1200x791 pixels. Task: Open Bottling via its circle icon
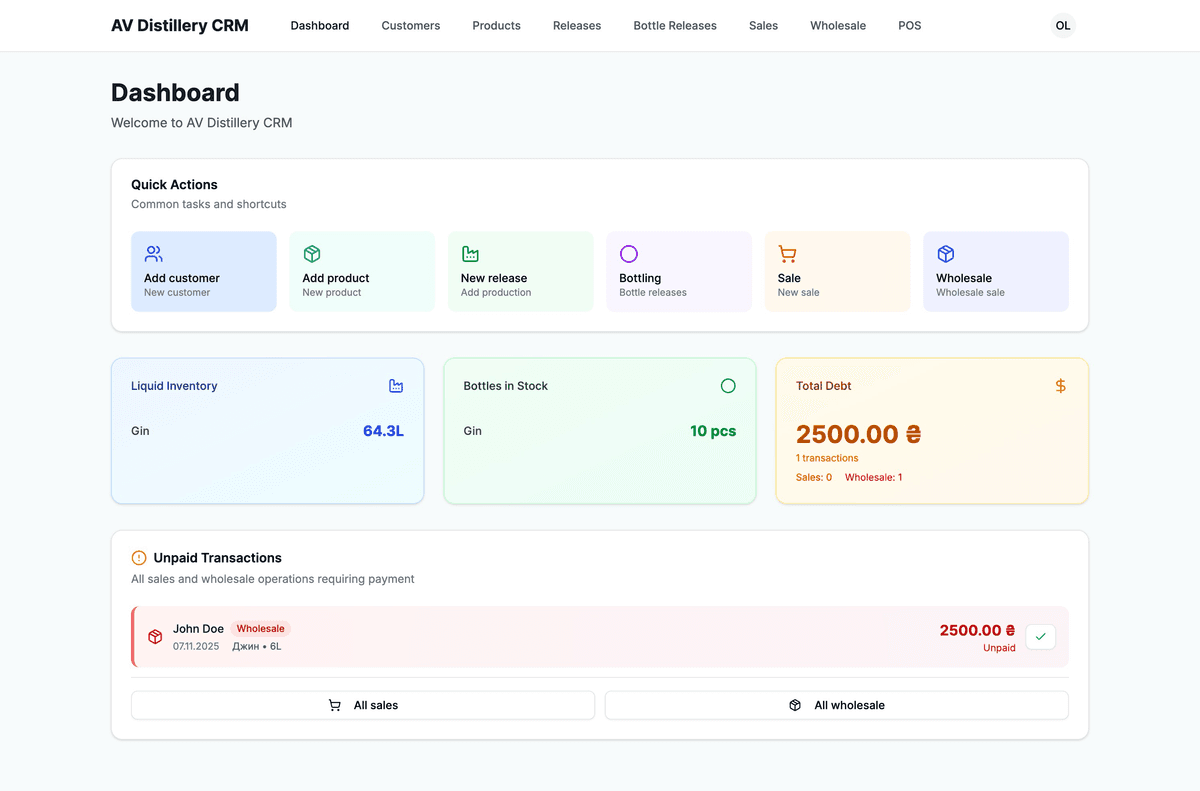[x=628, y=254]
